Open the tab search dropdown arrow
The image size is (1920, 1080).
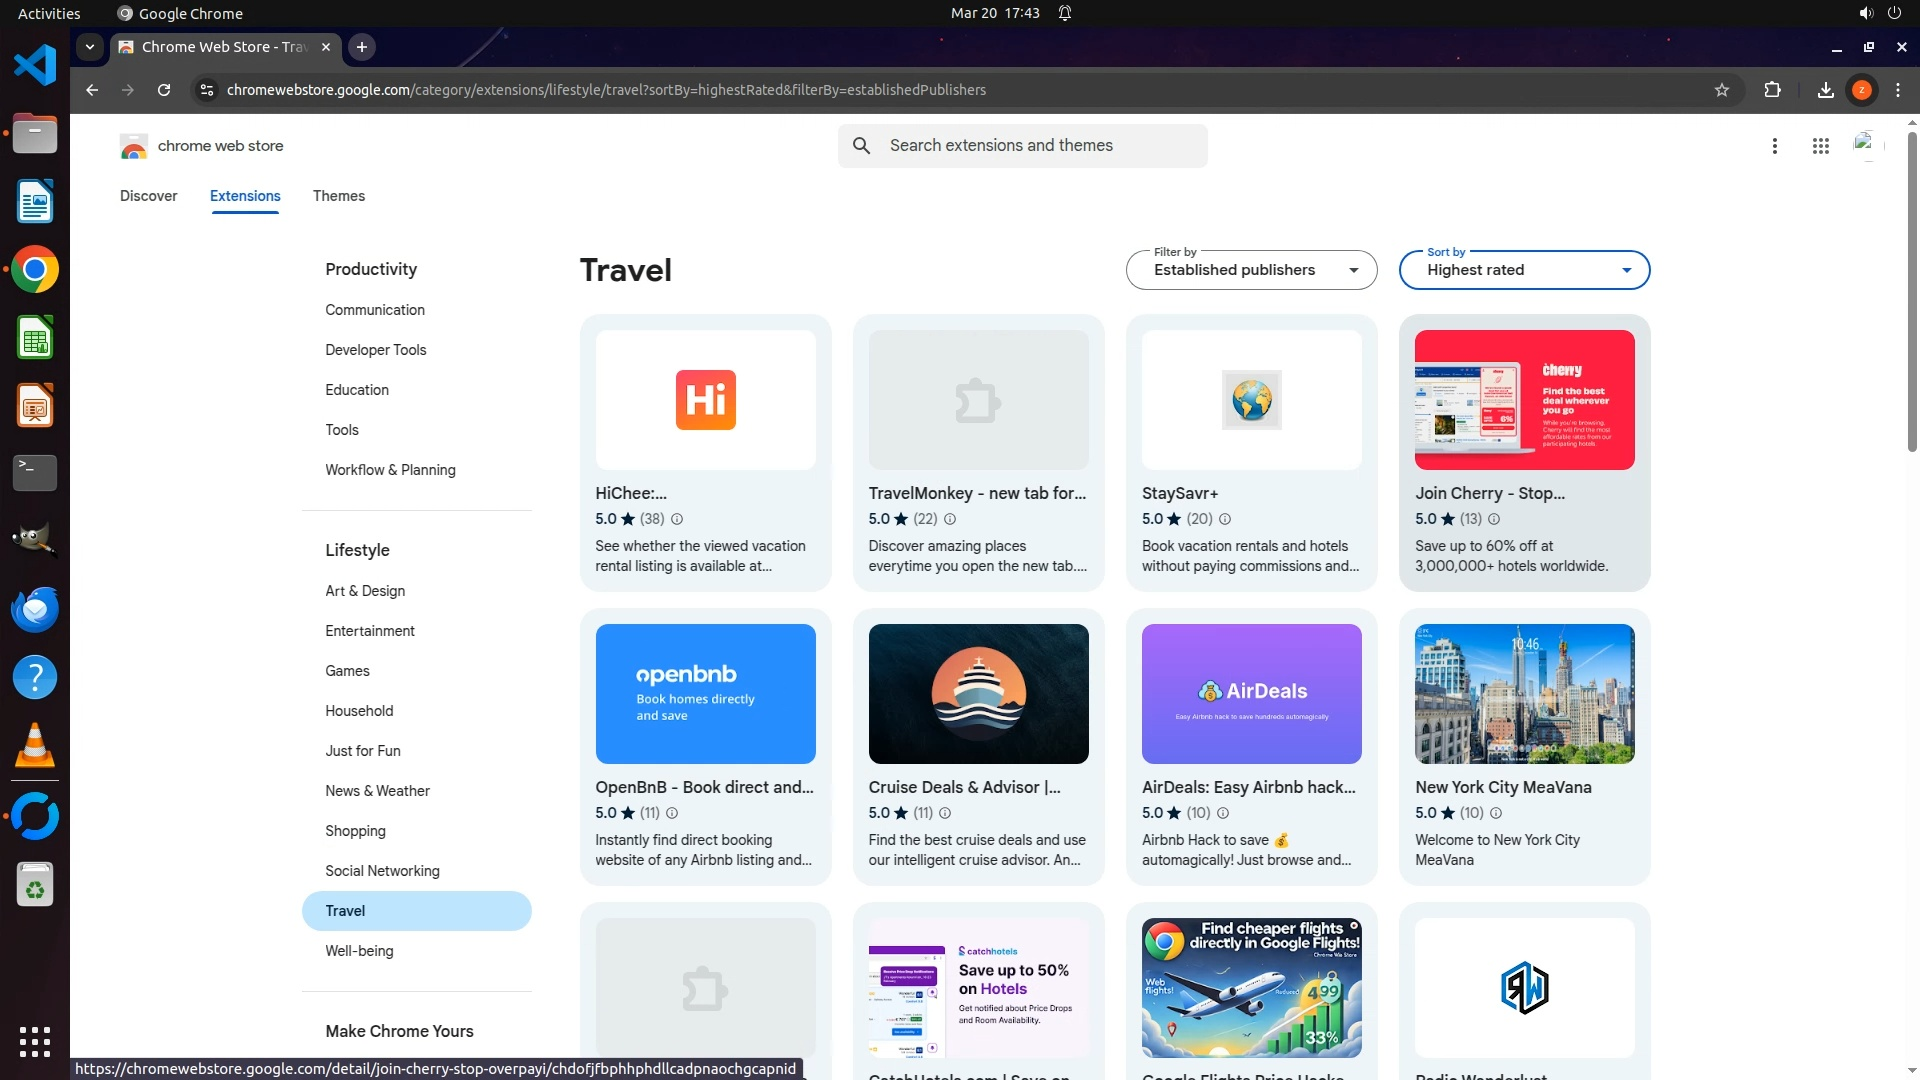click(90, 47)
